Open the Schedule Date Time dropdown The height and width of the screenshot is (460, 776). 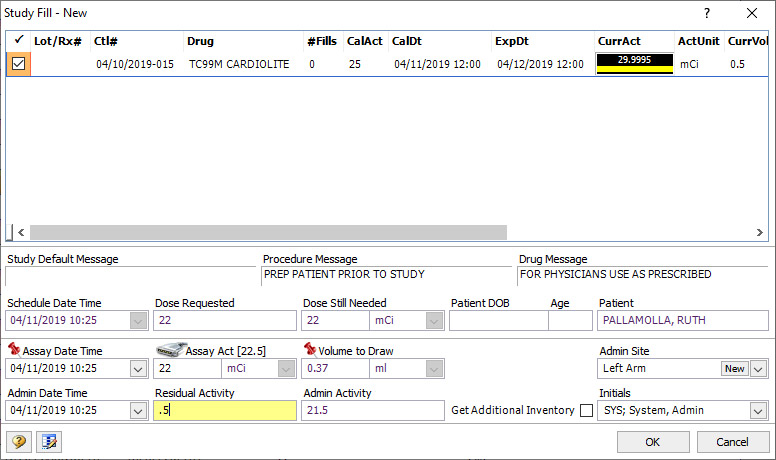[139, 320]
